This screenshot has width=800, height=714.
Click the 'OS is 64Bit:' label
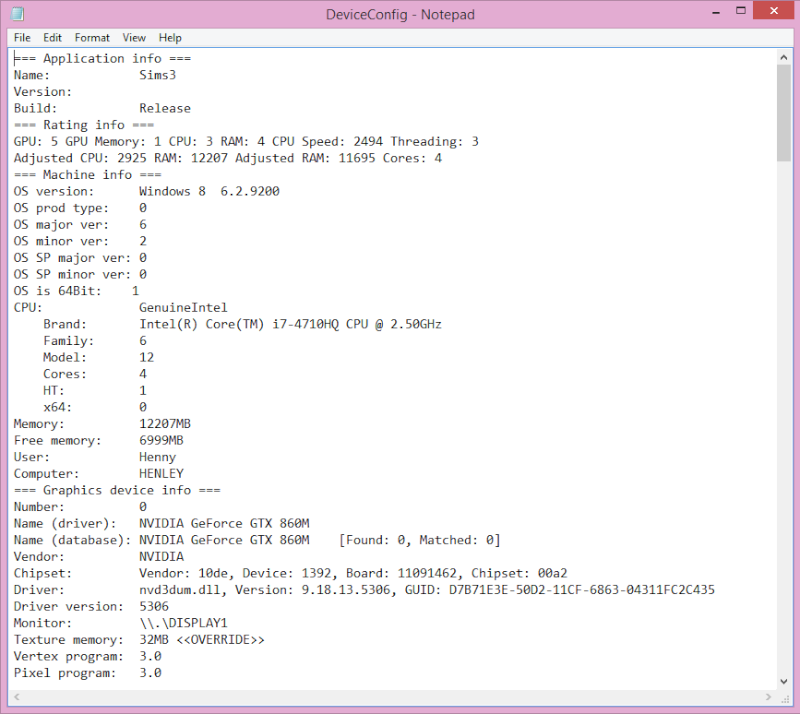[57, 291]
